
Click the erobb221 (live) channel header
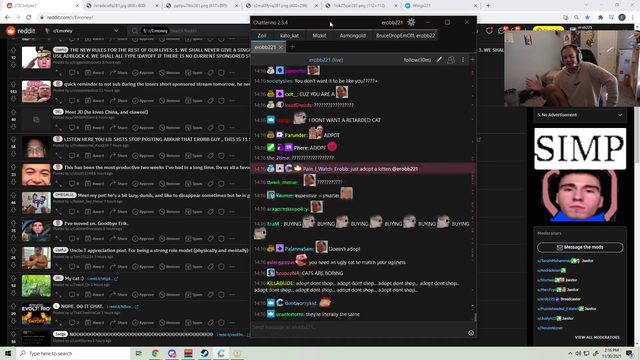326,60
